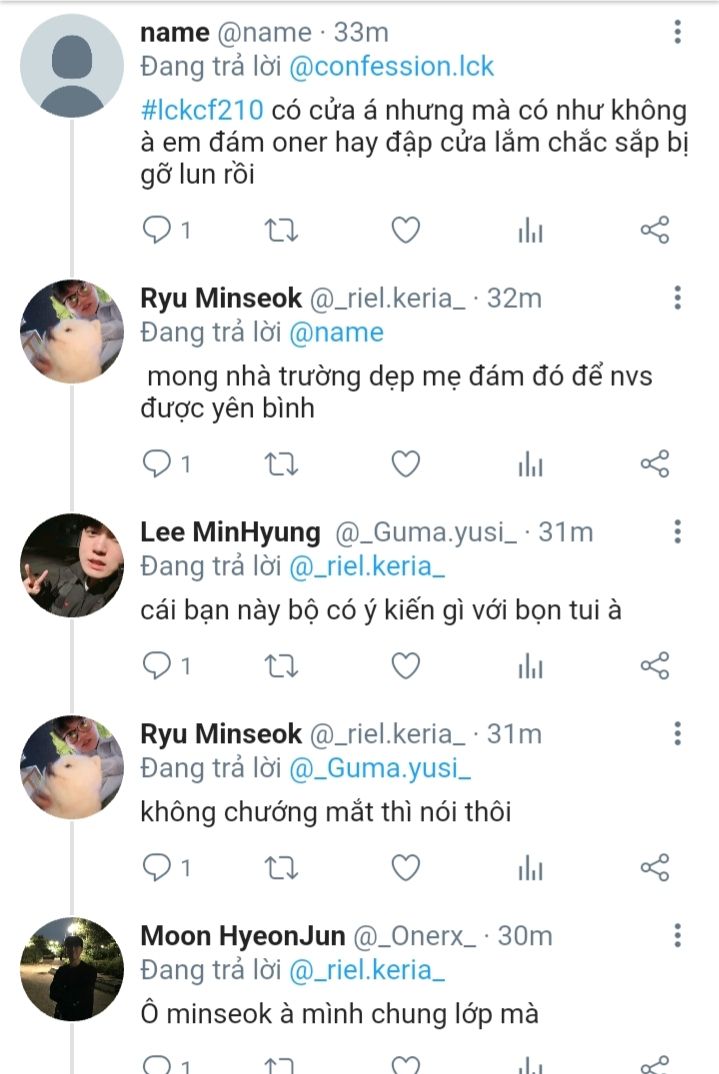
Task: Open Lee MinHyung's profile picture
Action: tap(72, 566)
